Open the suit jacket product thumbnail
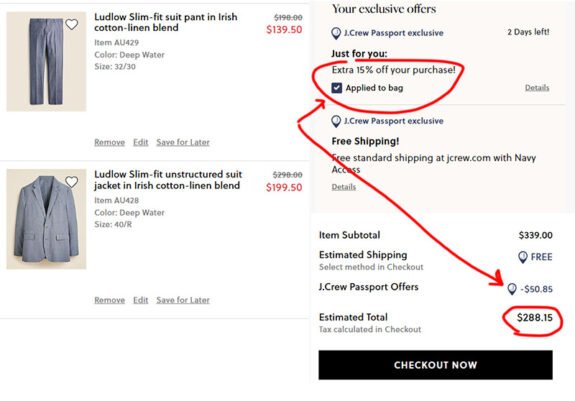Screen dimensions: 575x401 click(46, 219)
